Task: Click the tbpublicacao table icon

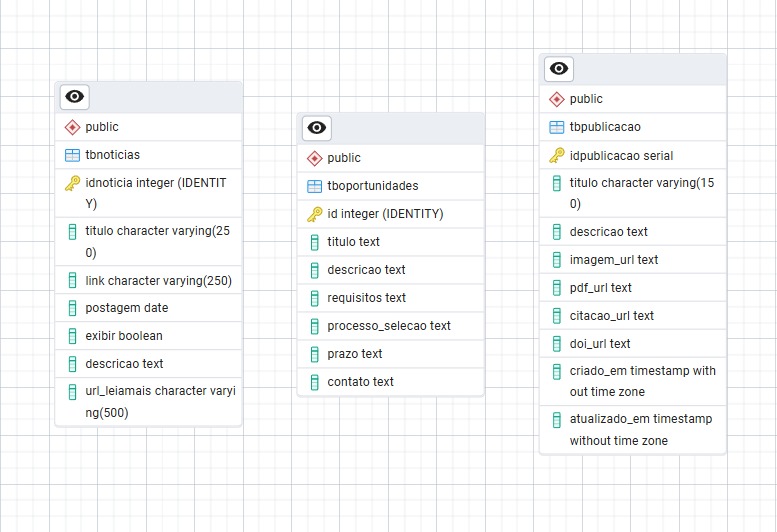Action: pos(557,127)
